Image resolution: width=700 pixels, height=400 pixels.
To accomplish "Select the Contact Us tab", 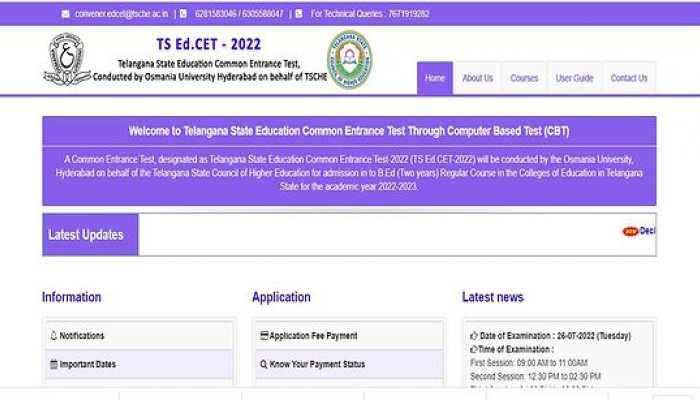I will click(629, 78).
